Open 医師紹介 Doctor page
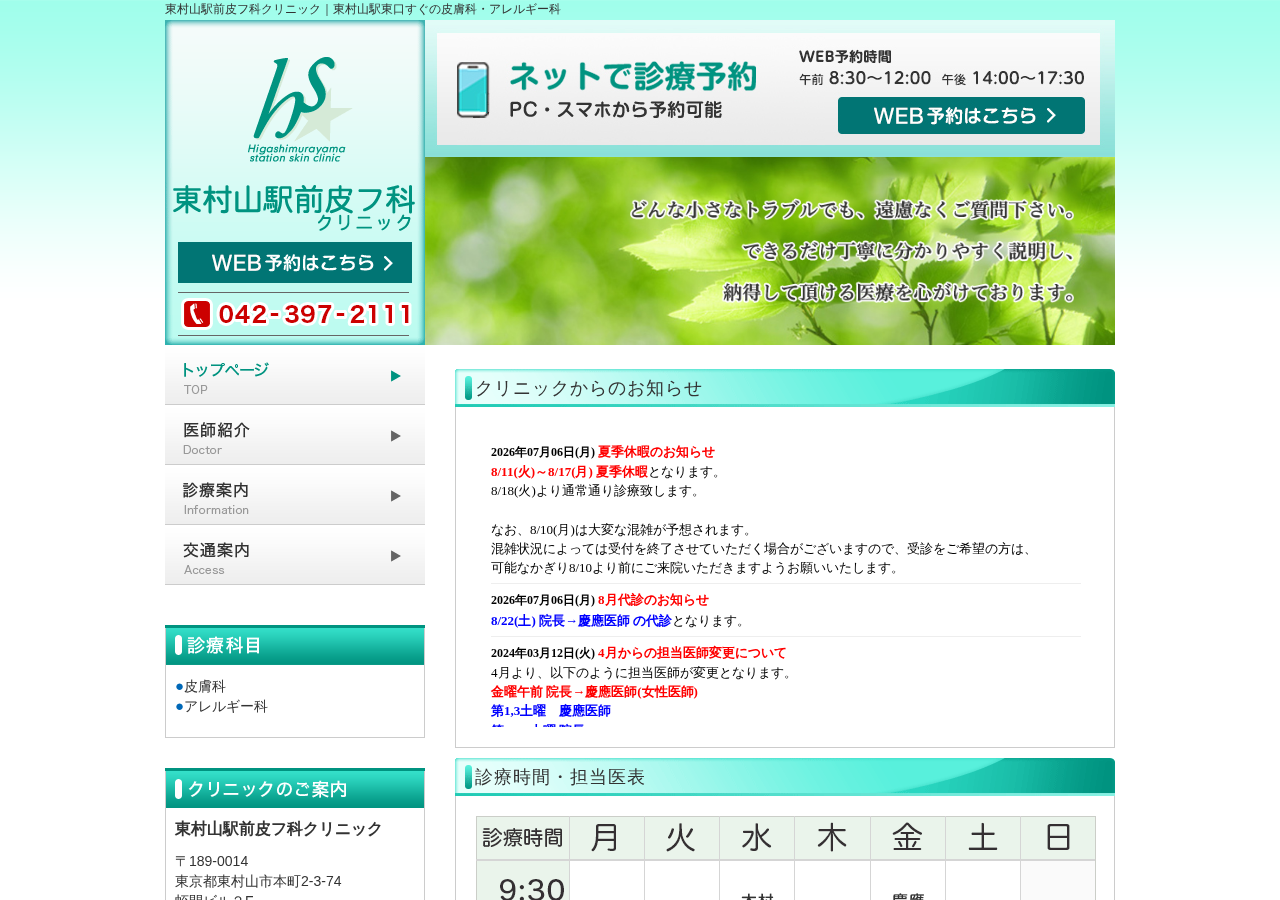 tap(295, 435)
